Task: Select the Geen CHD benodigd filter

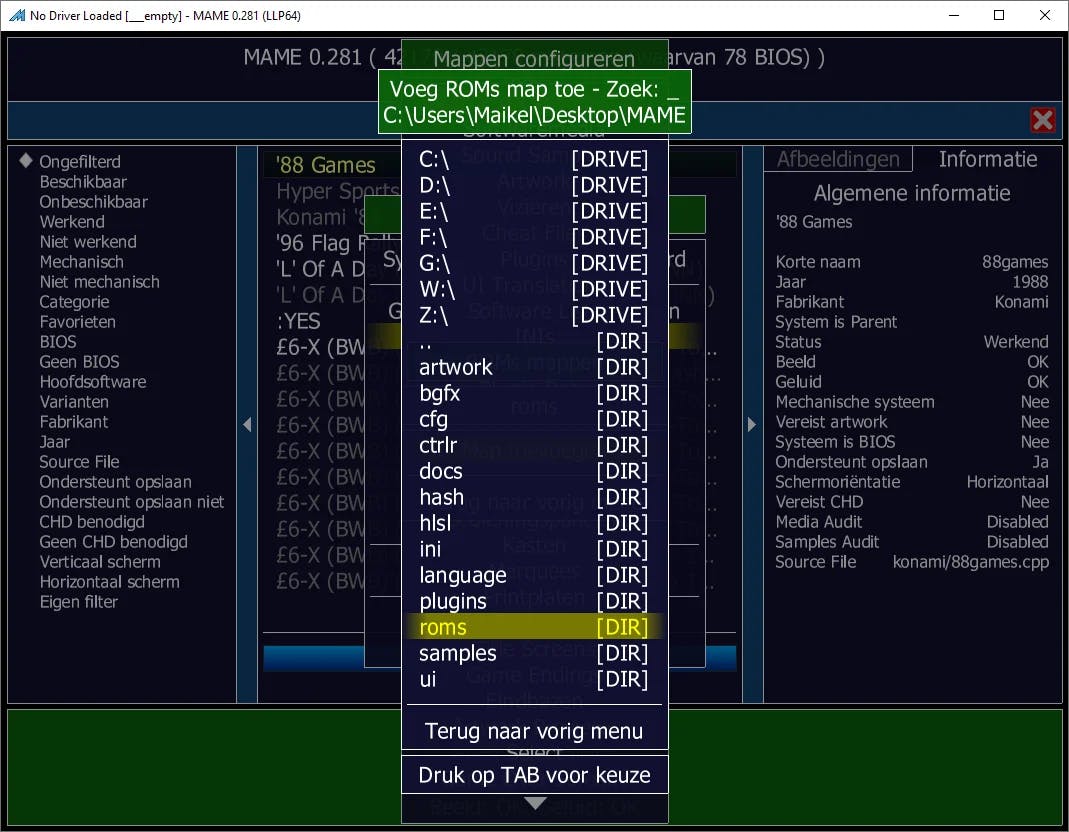Action: pos(113,541)
